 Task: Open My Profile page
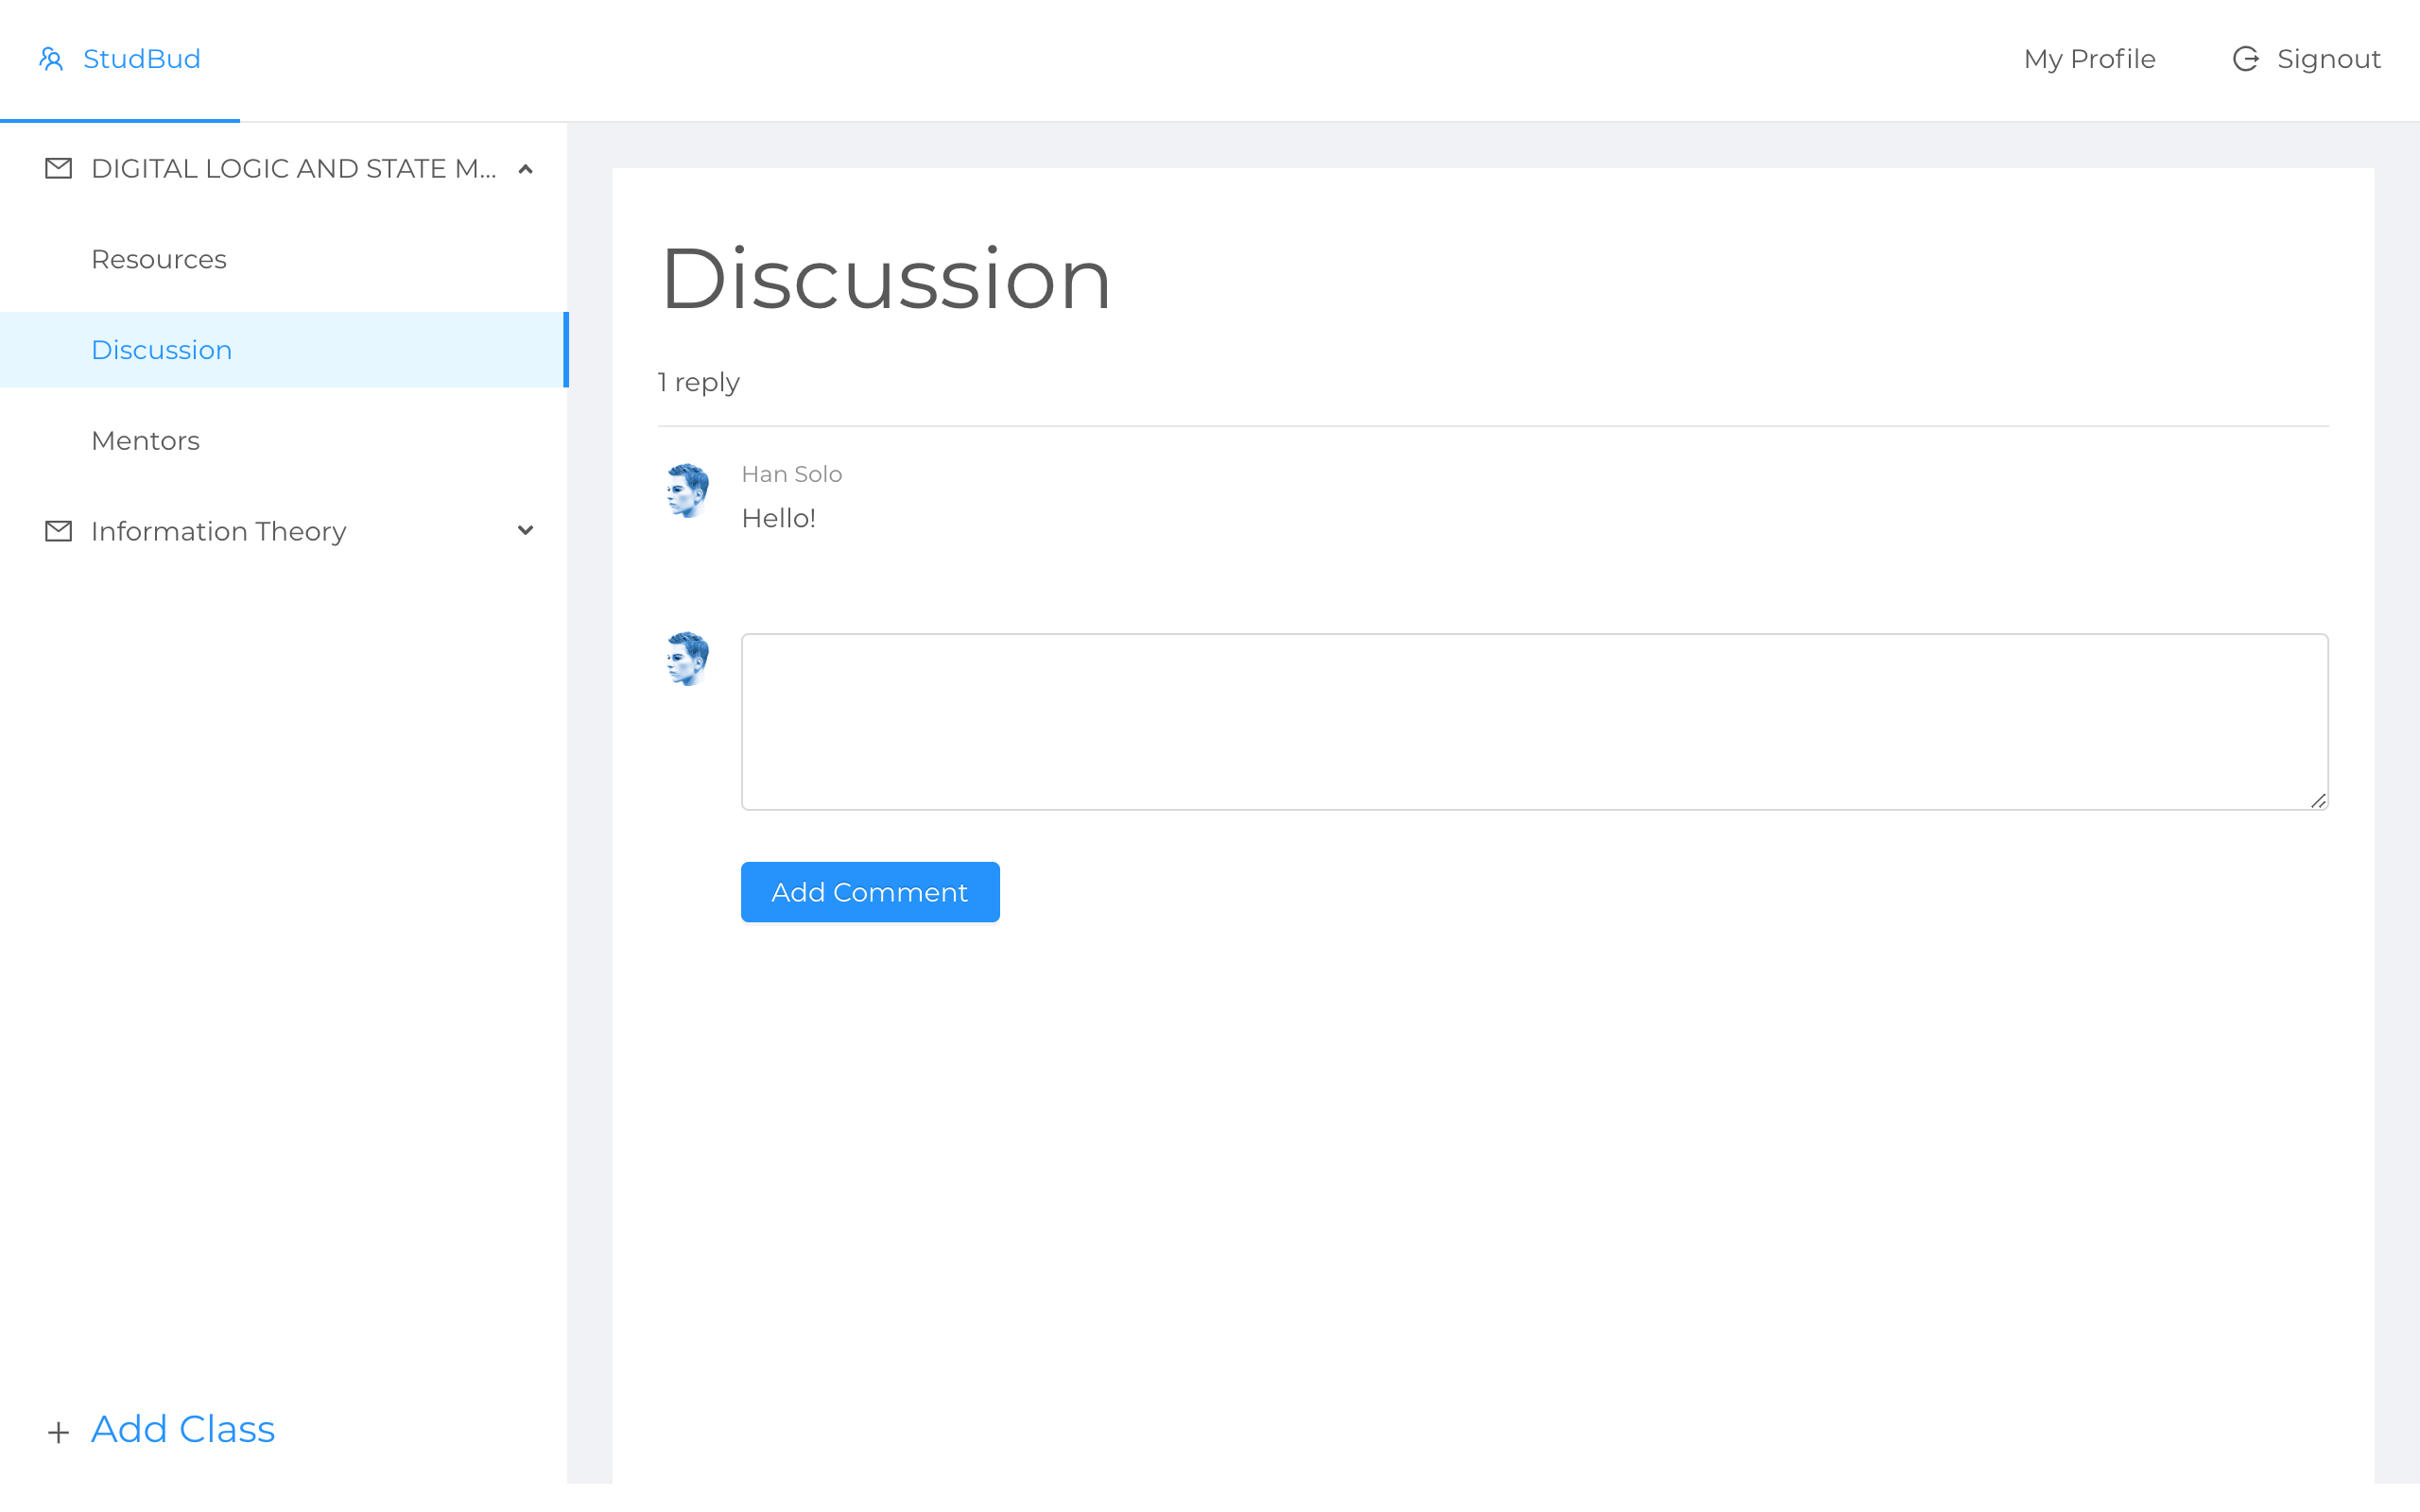pyautogui.click(x=2089, y=59)
